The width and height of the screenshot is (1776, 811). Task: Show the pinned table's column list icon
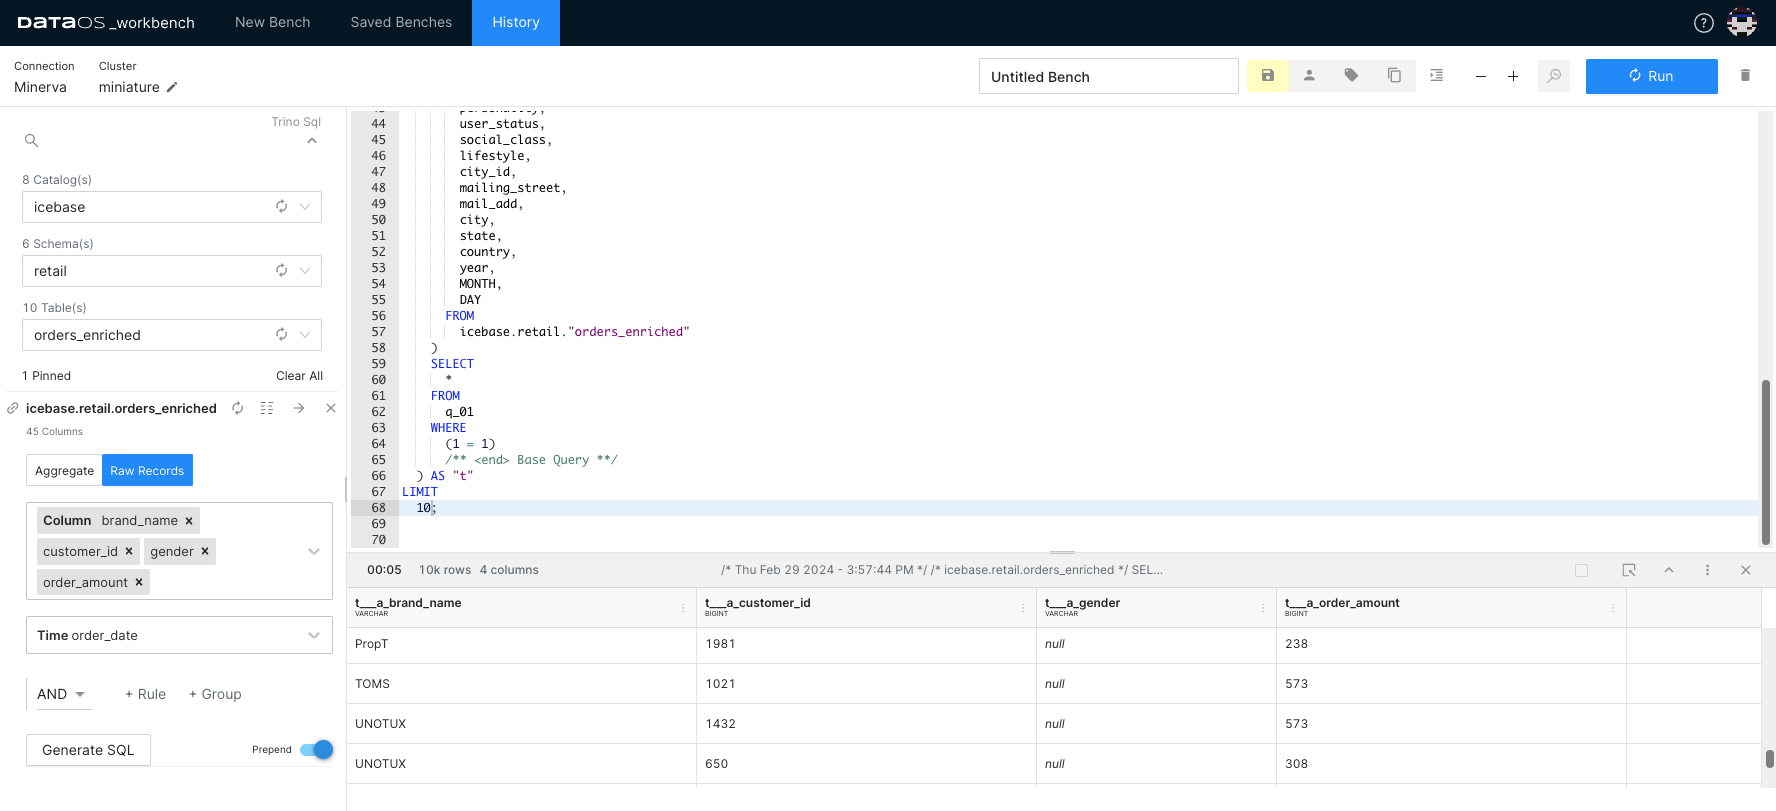coord(267,408)
